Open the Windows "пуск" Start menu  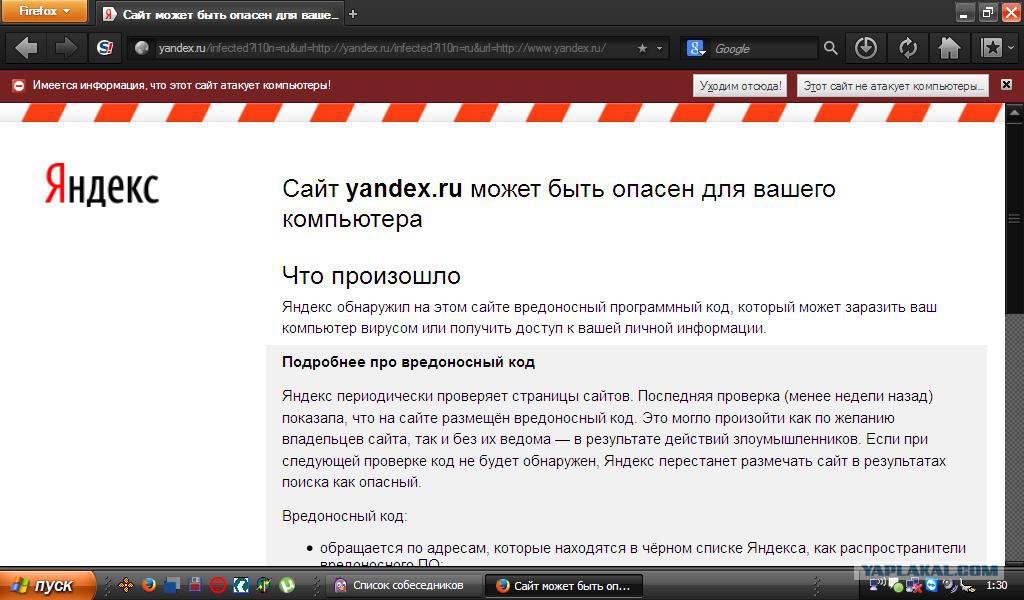coord(47,585)
